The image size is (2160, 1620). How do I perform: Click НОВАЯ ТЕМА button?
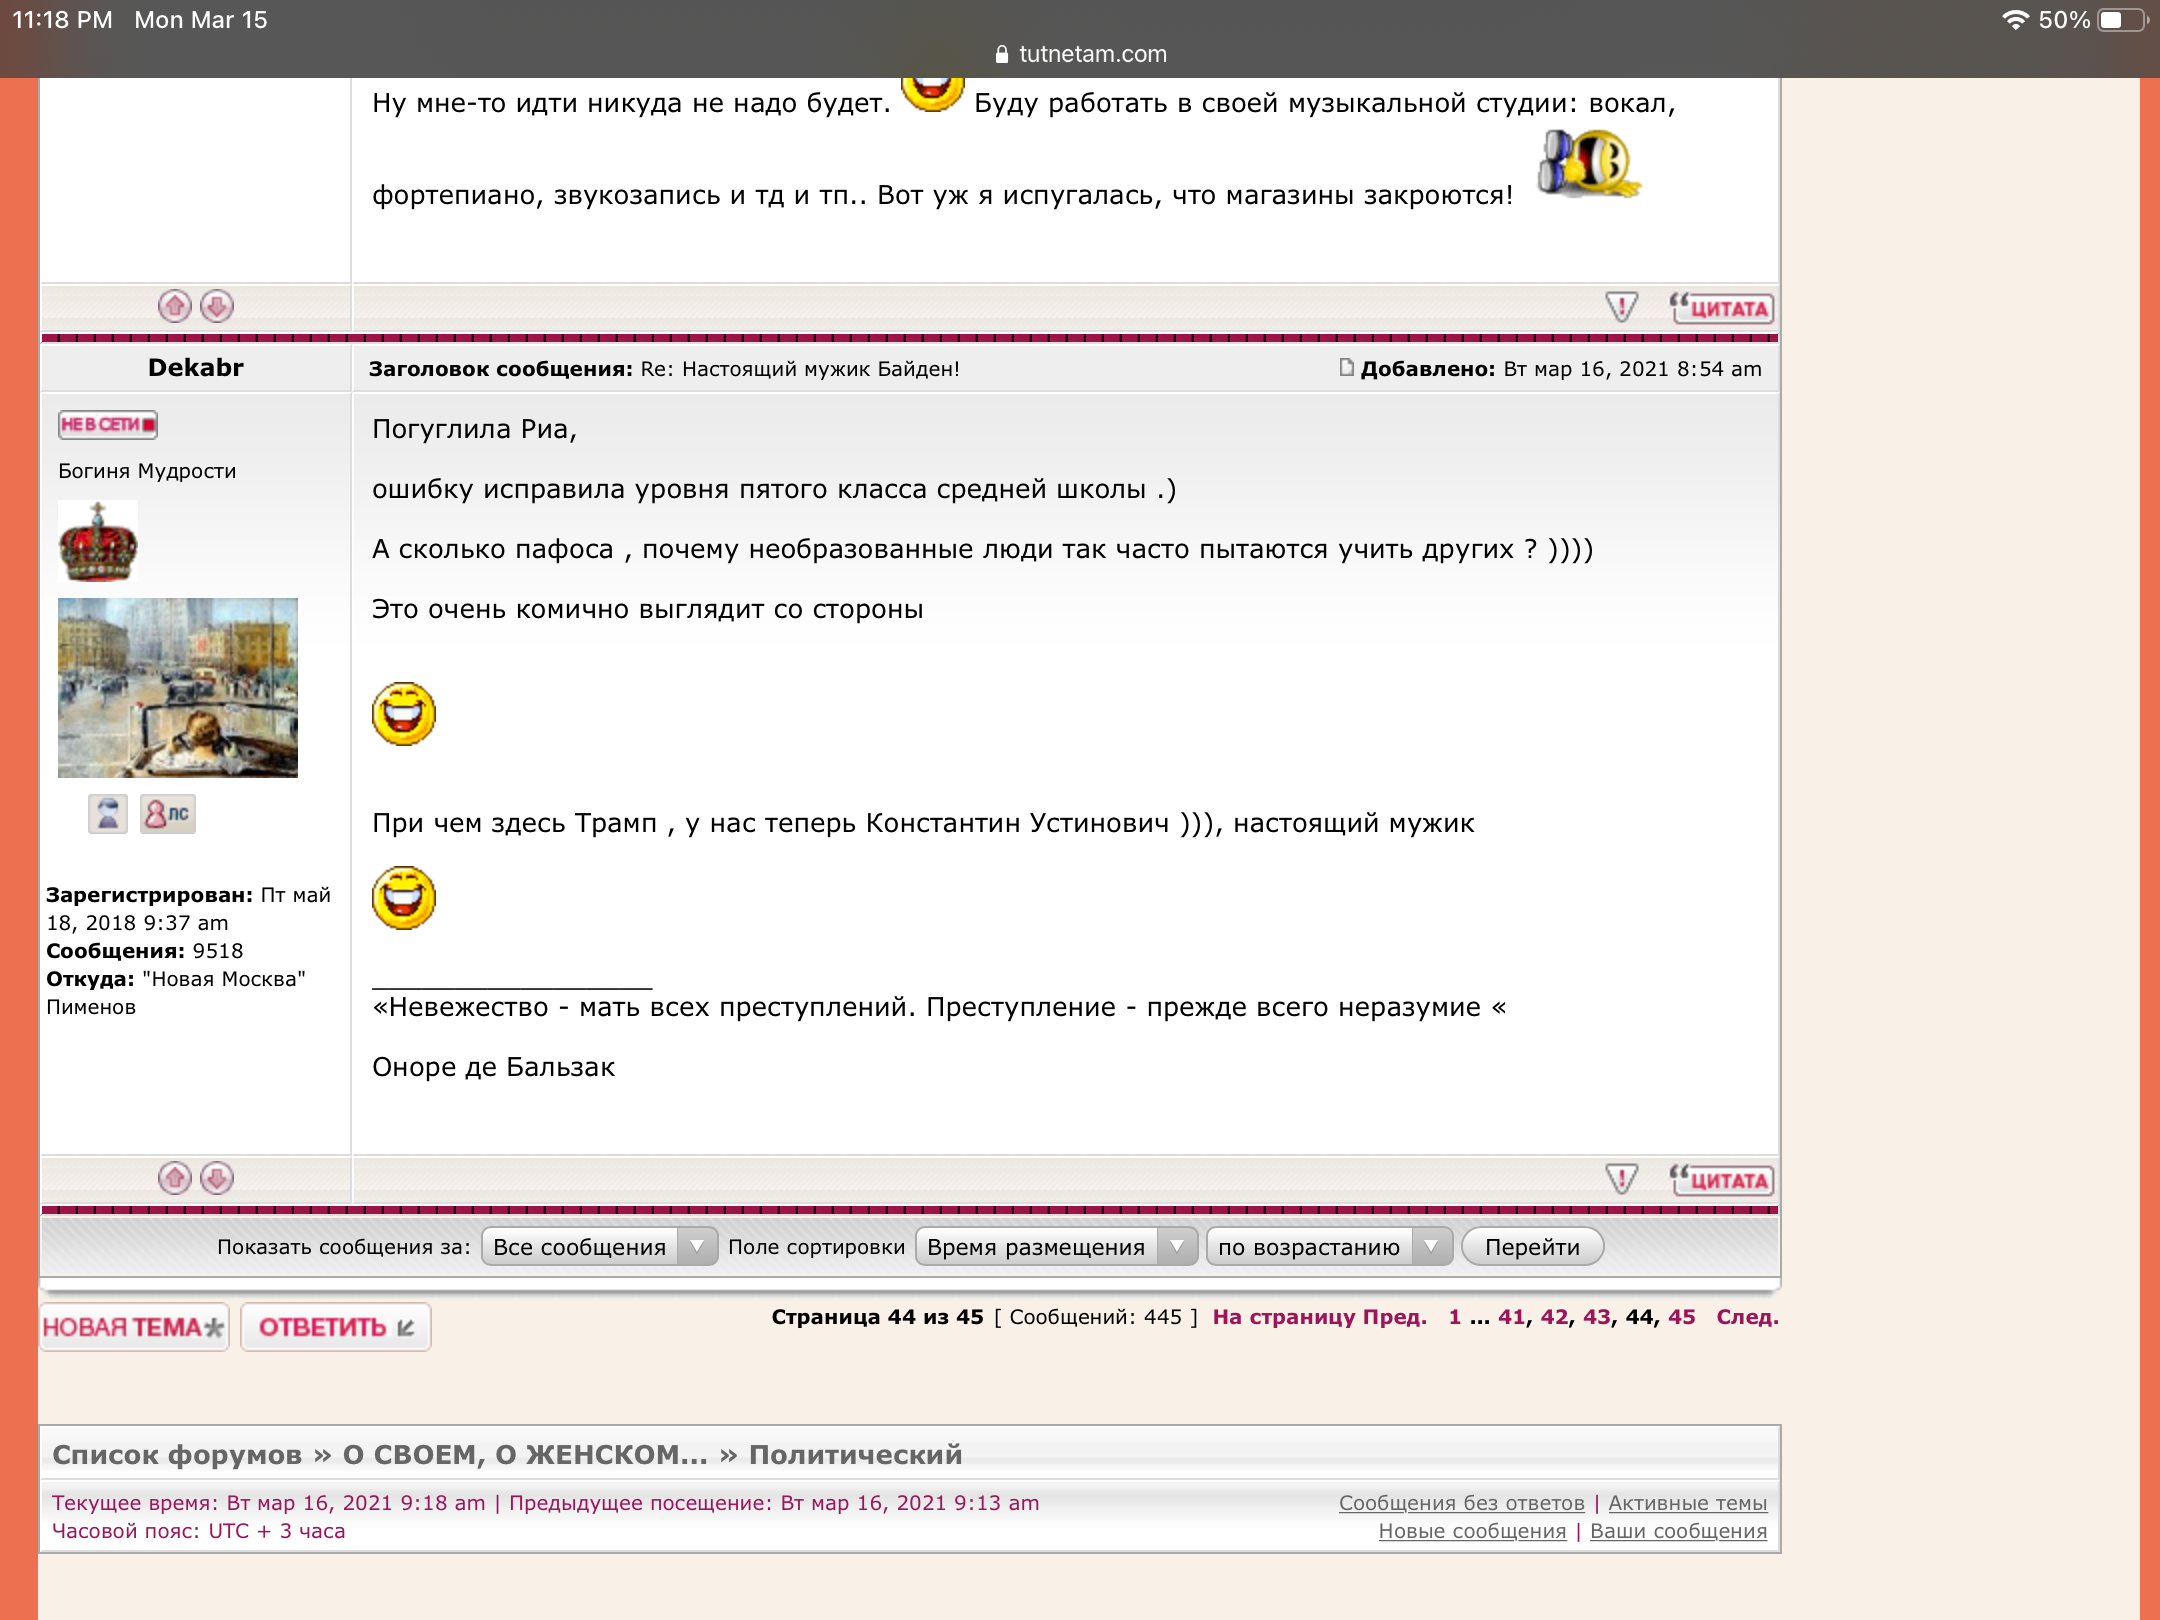point(134,1327)
